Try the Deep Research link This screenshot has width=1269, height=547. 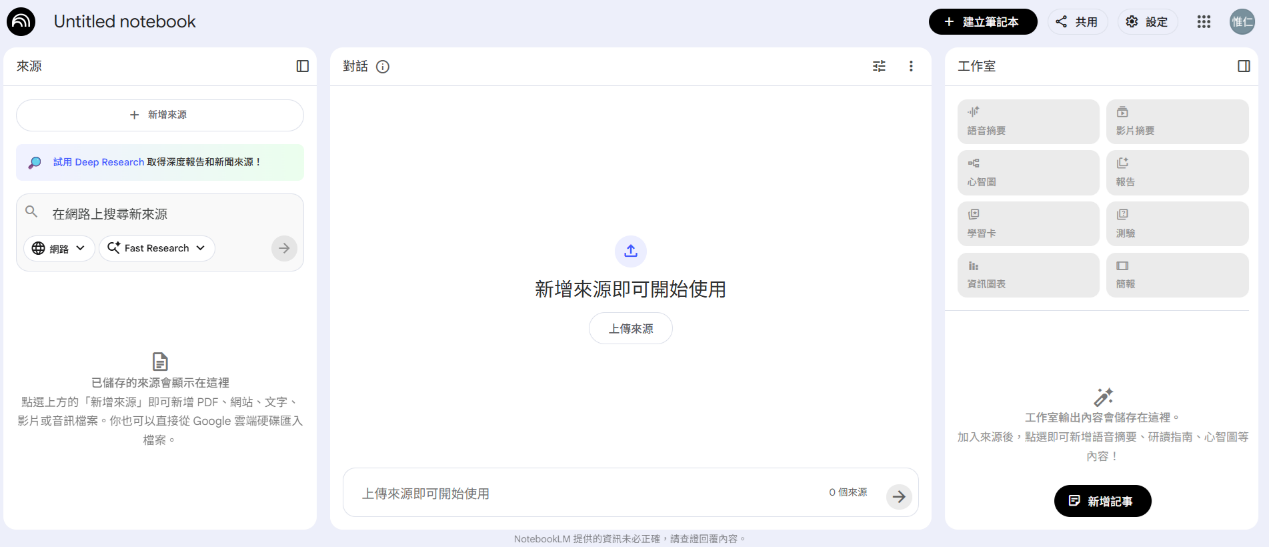click(98, 162)
